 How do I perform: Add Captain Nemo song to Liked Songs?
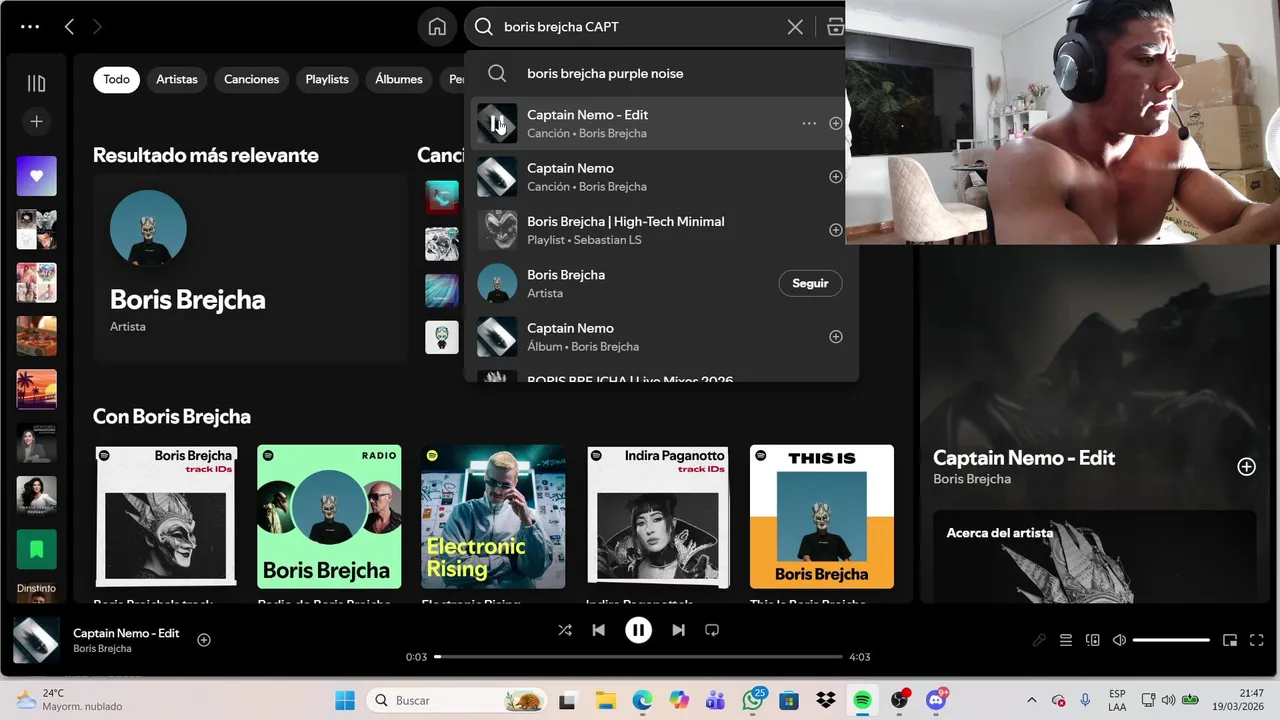pyautogui.click(x=836, y=177)
